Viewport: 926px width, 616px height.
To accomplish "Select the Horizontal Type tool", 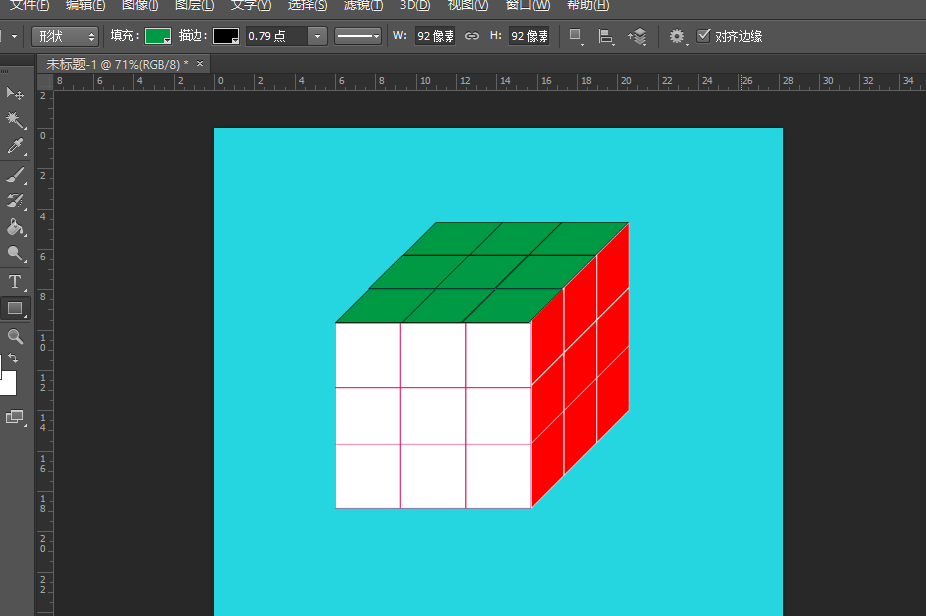I will pos(15,282).
